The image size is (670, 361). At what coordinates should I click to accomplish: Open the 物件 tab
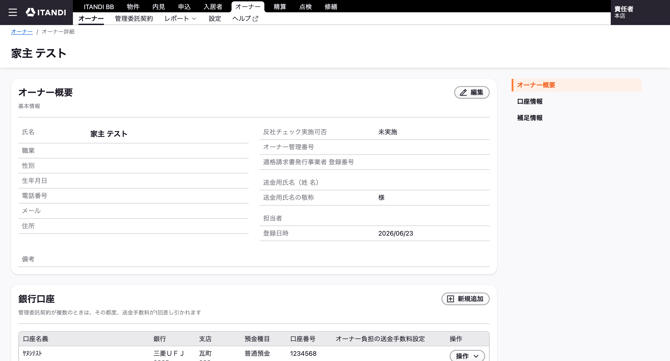click(133, 7)
